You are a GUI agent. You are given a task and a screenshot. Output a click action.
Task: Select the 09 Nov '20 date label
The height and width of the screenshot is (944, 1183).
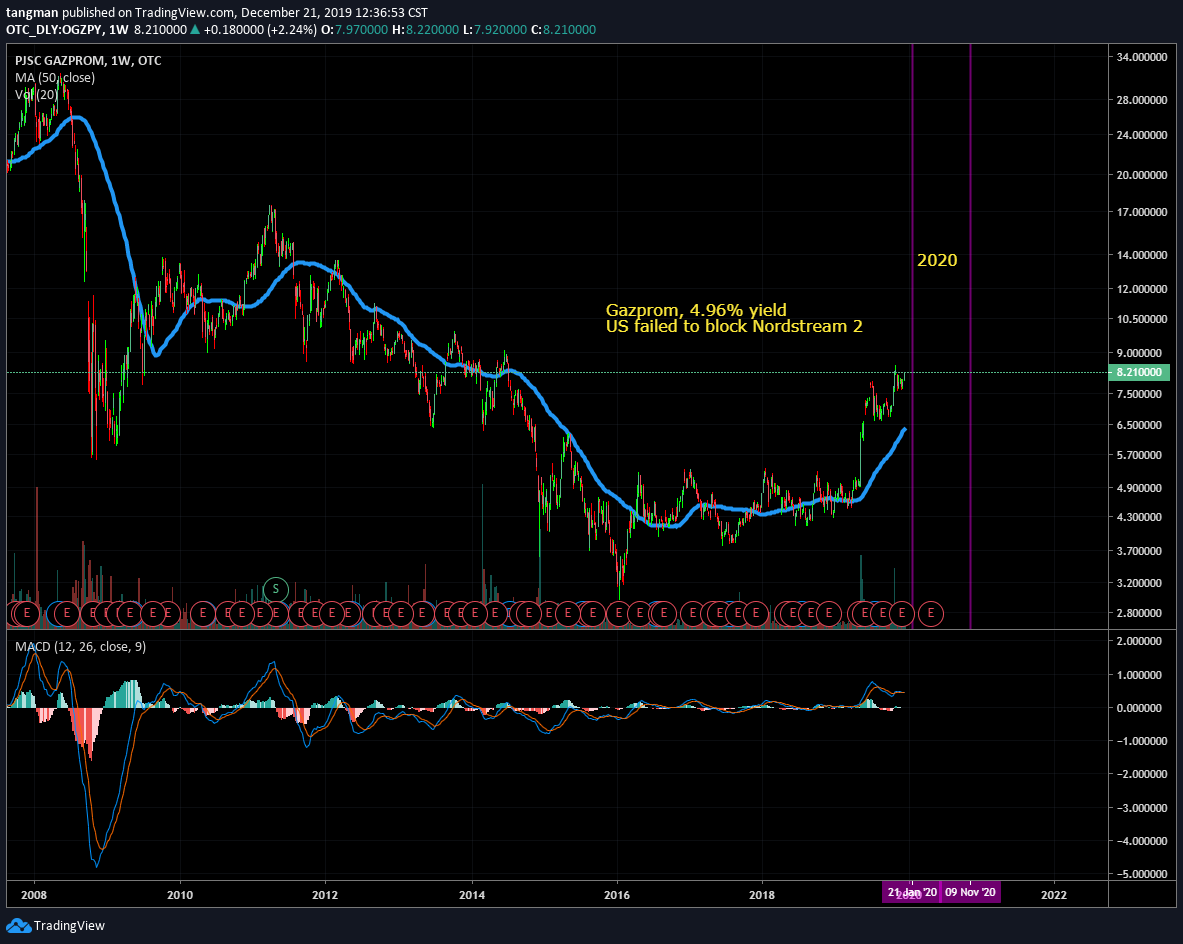pyautogui.click(x=970, y=893)
